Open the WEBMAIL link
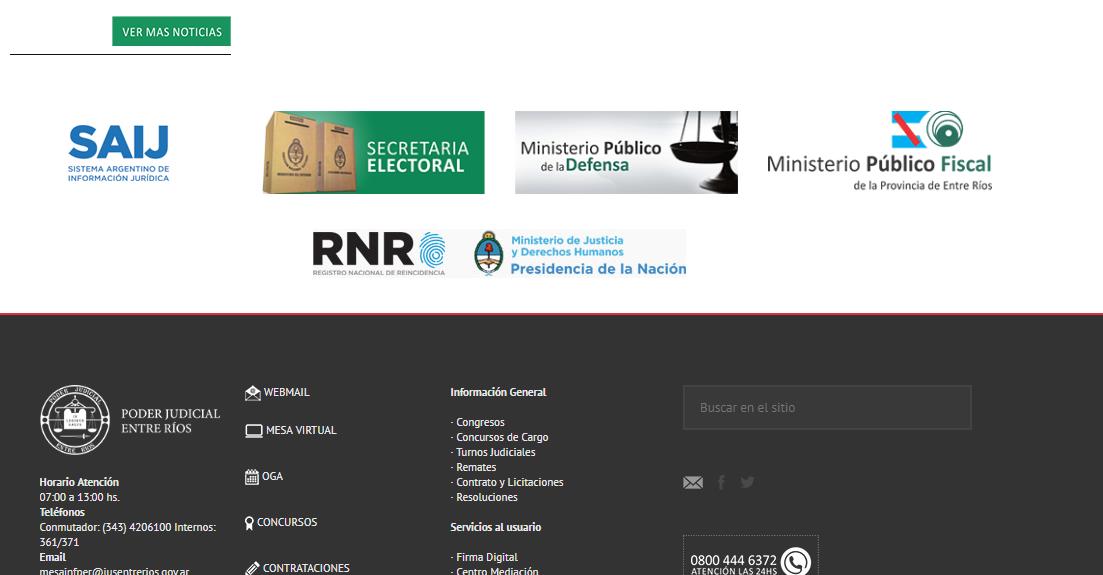 pyautogui.click(x=286, y=392)
